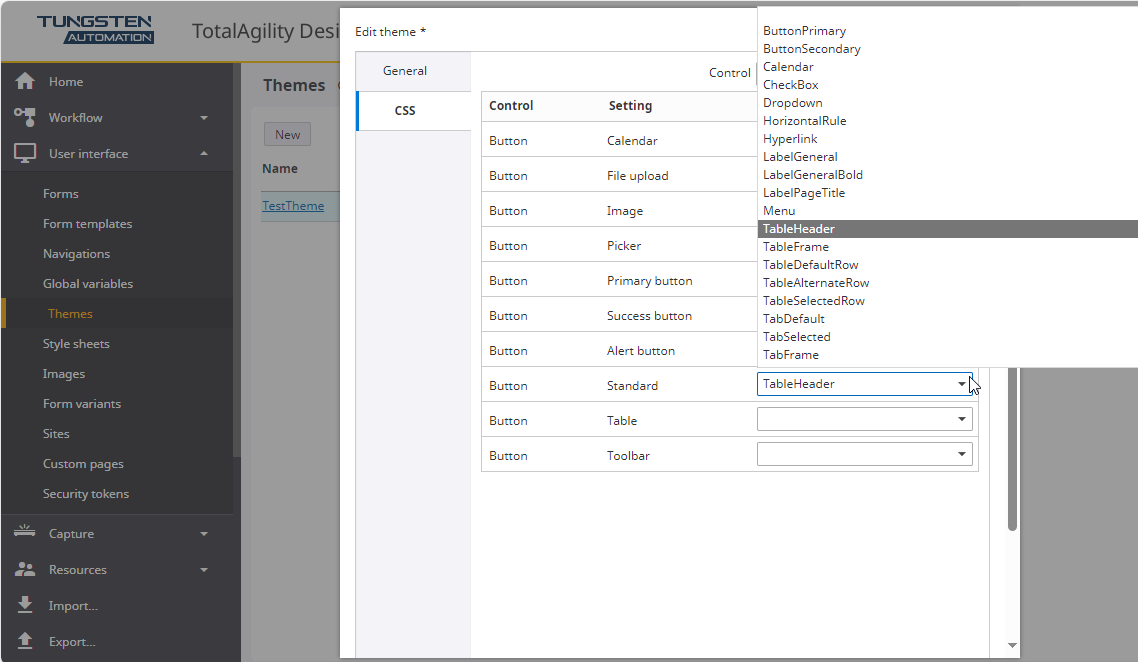Open Global variables in sidebar
The image size is (1138, 662).
point(88,284)
